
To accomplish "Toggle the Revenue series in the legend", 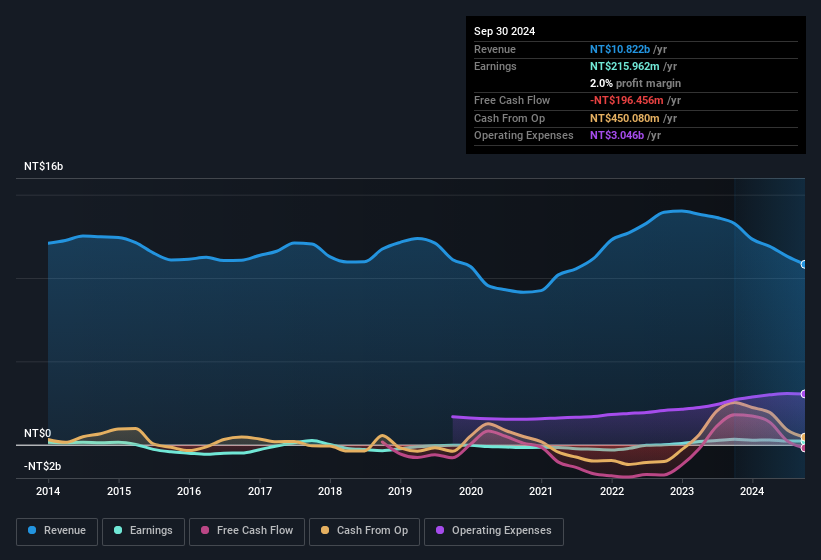I will [x=57, y=531].
